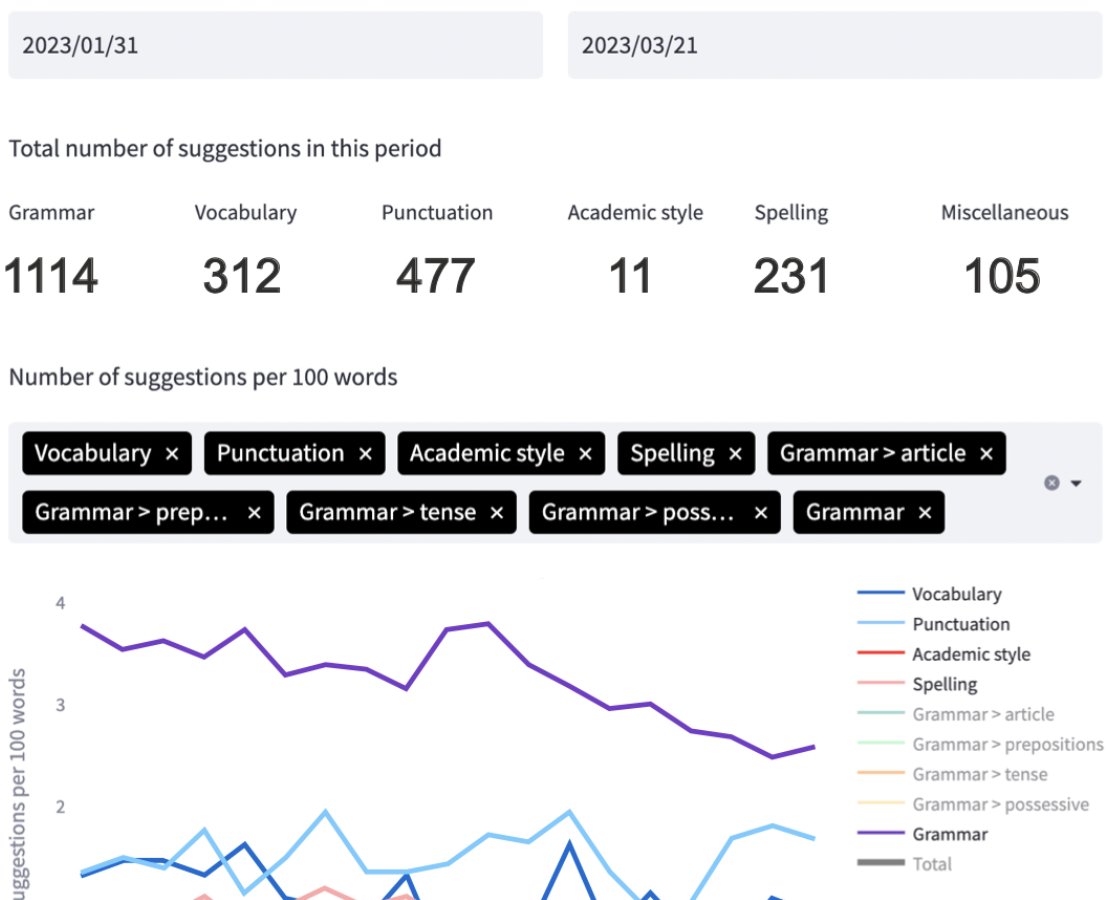The height and width of the screenshot is (900, 1108).
Task: Clear all filters using the circled-x icon
Action: [1052, 483]
